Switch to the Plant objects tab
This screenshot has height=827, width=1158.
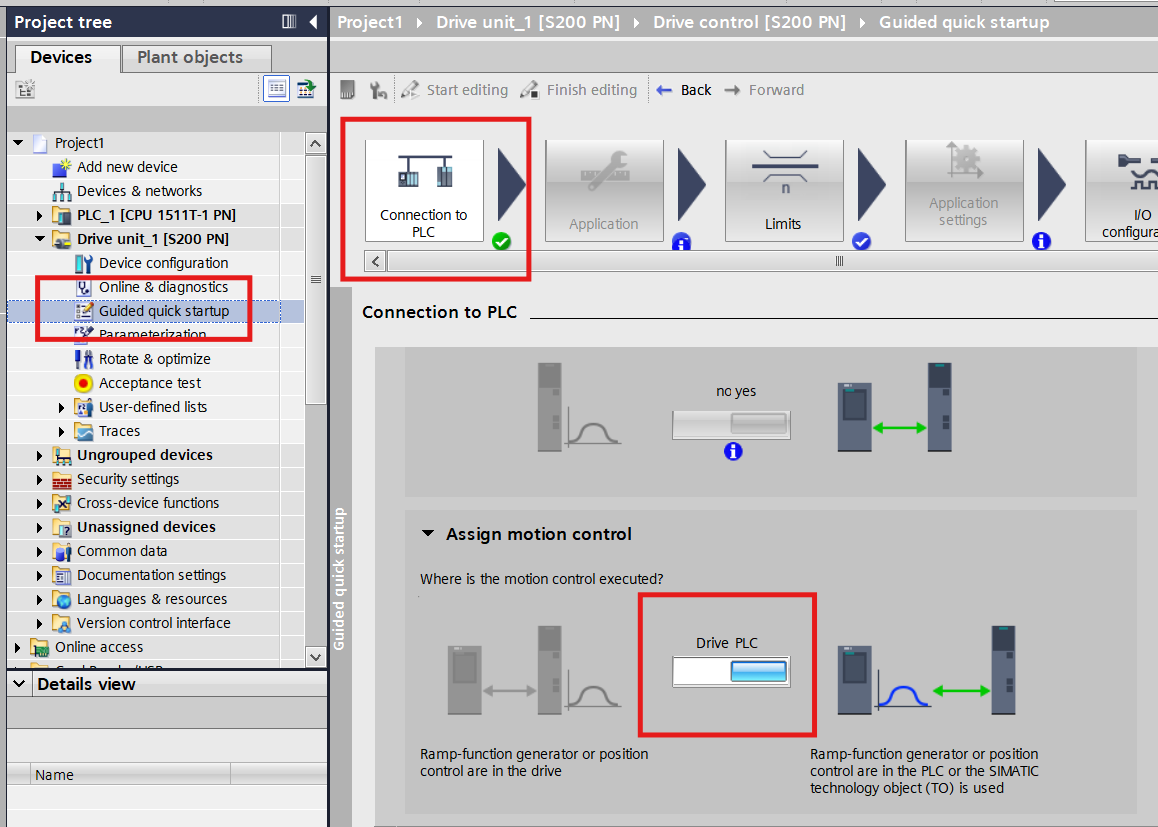coord(190,58)
